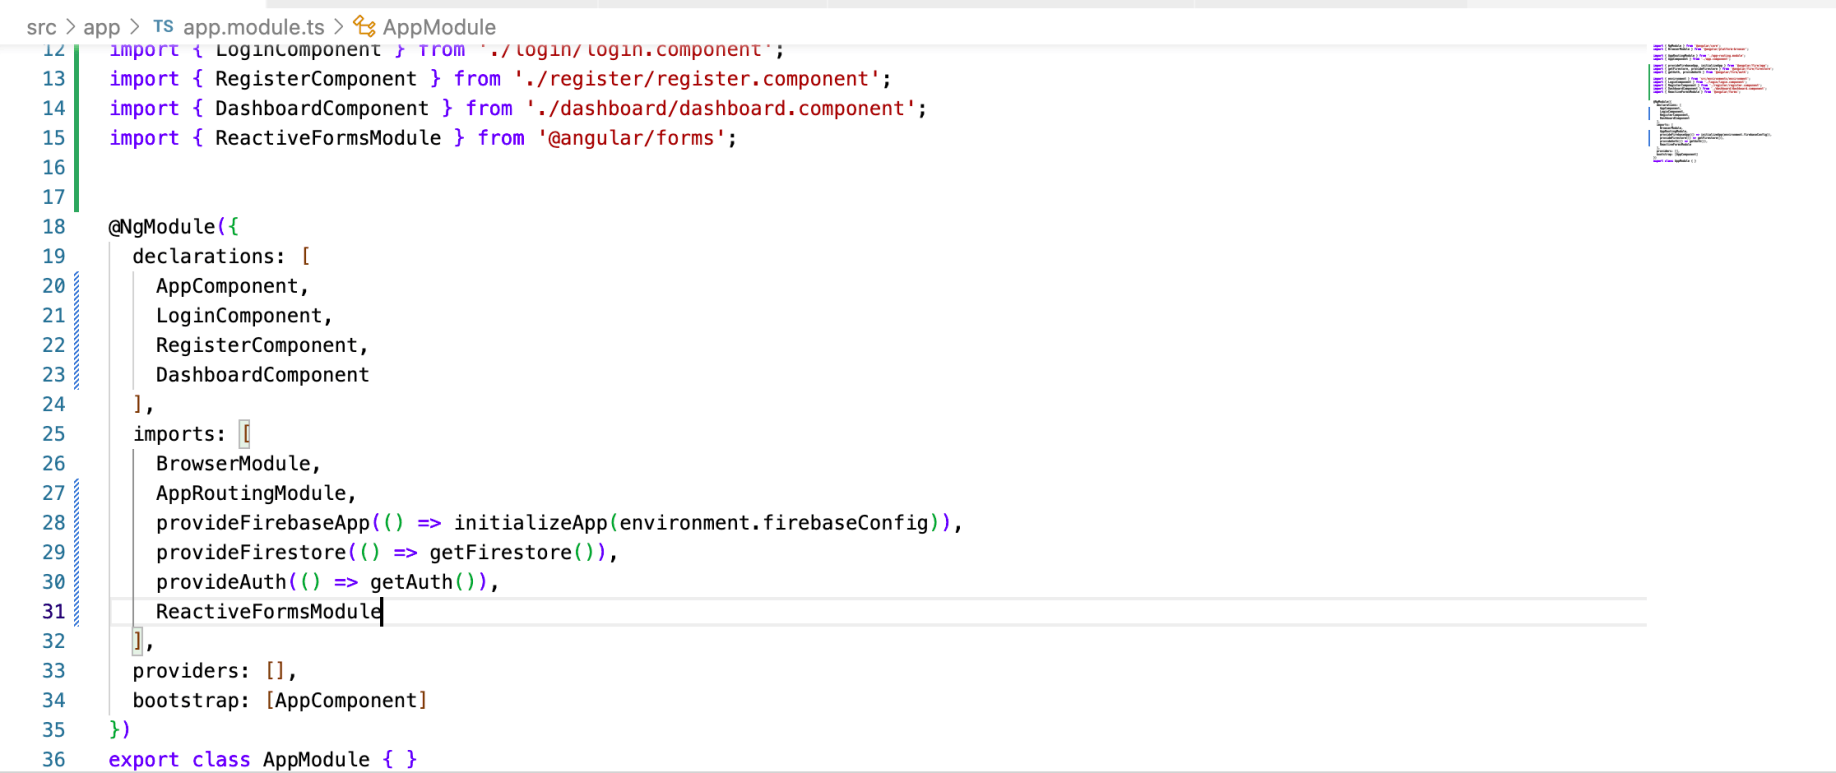
Task: Click line number 18 in the gutter
Action: [x=53, y=227]
